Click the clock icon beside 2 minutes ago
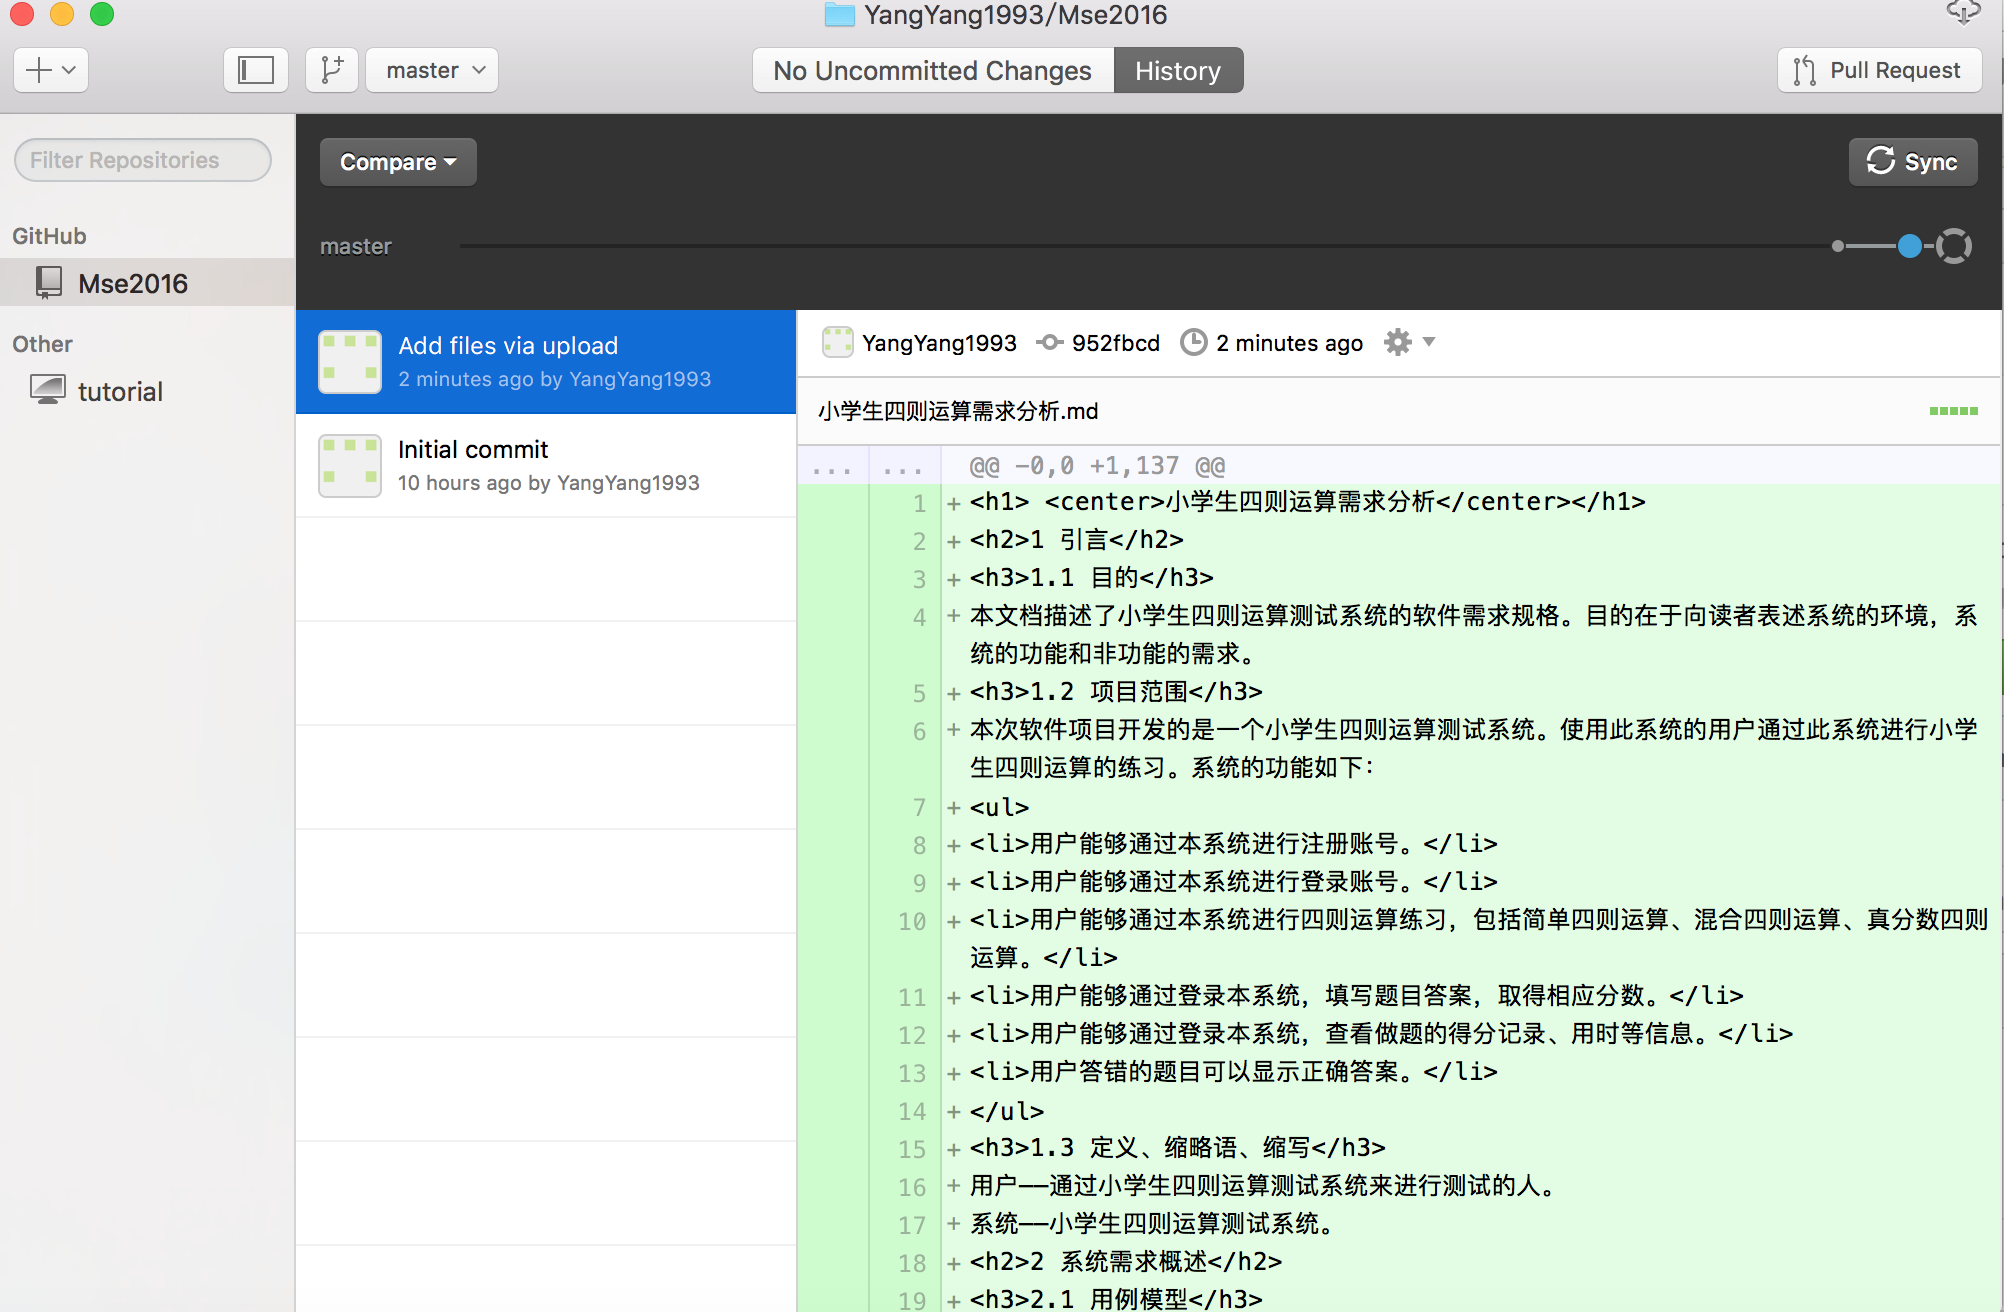The width and height of the screenshot is (2004, 1312). pyautogui.click(x=1194, y=343)
